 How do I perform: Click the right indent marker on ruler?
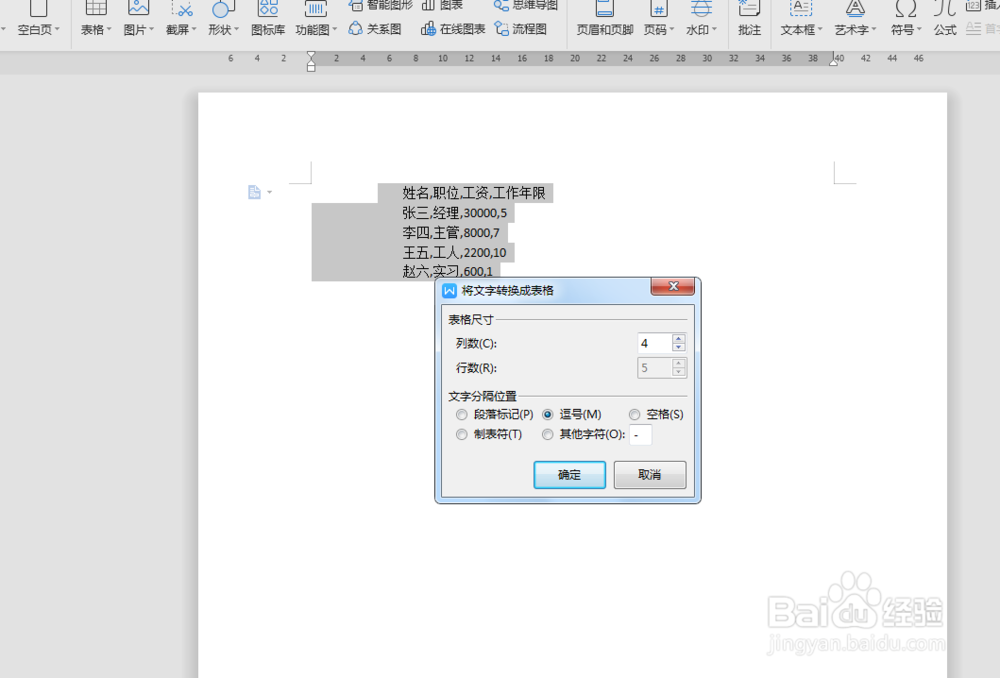pos(834,62)
